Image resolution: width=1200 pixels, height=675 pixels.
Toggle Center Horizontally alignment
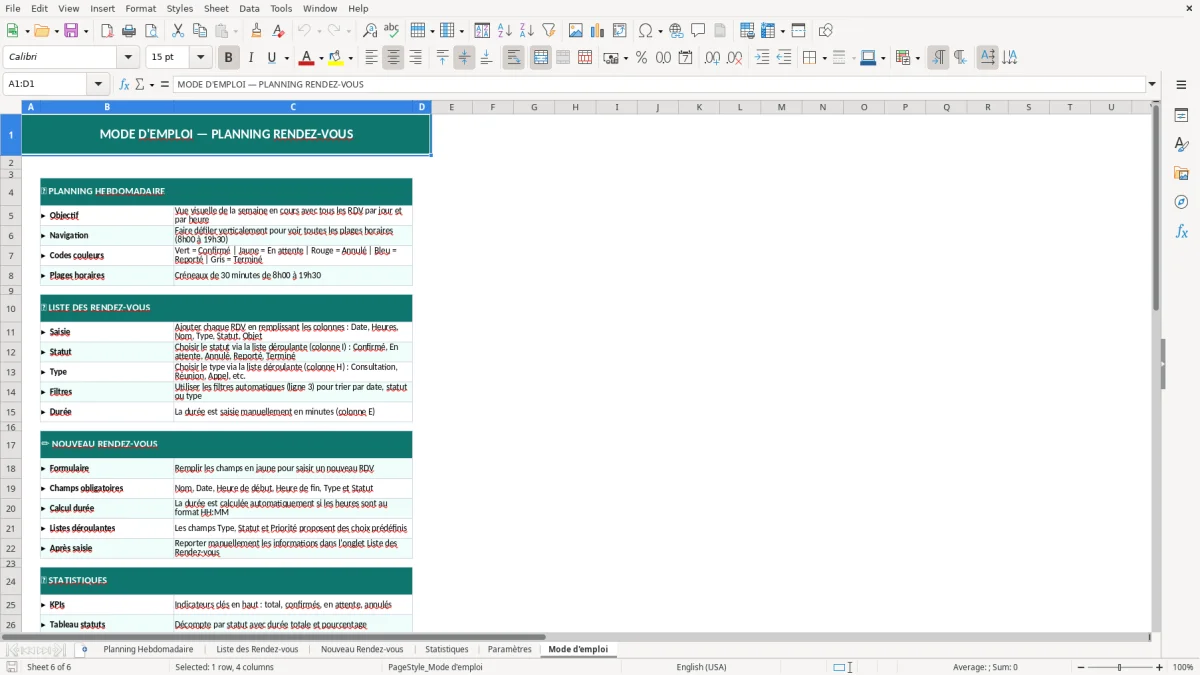point(393,58)
